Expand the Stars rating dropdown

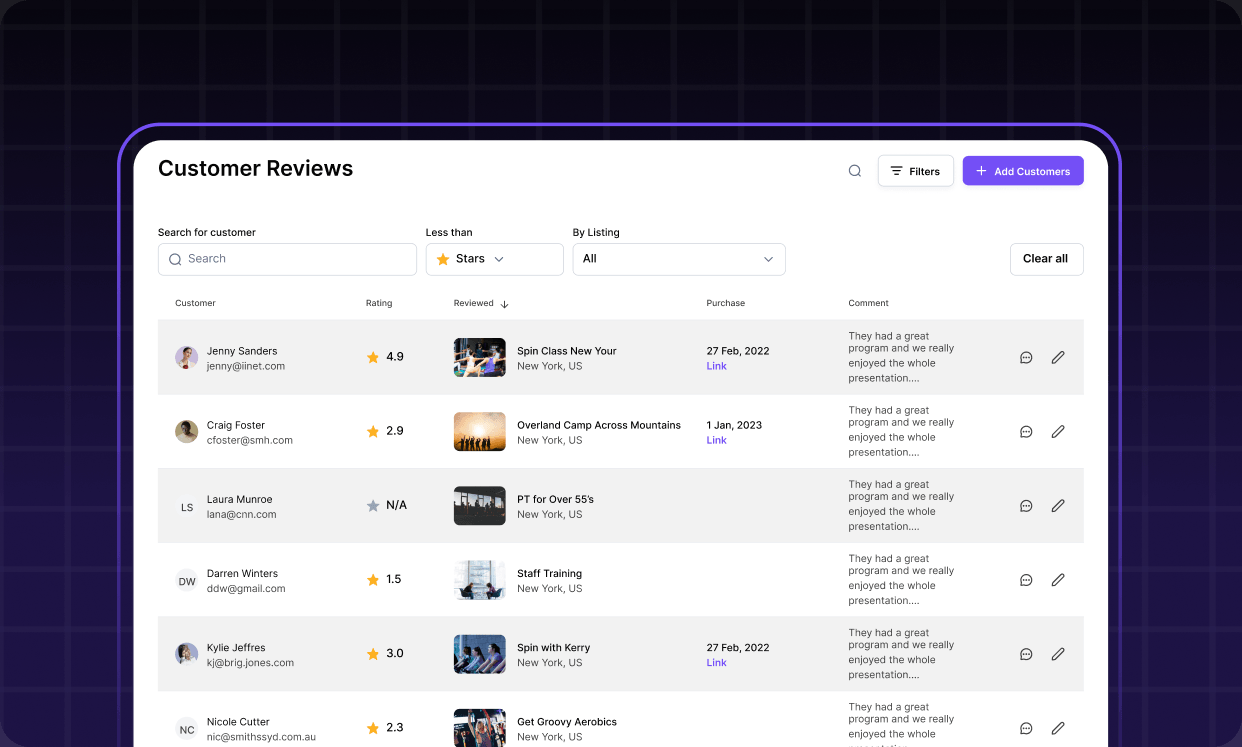(494, 259)
